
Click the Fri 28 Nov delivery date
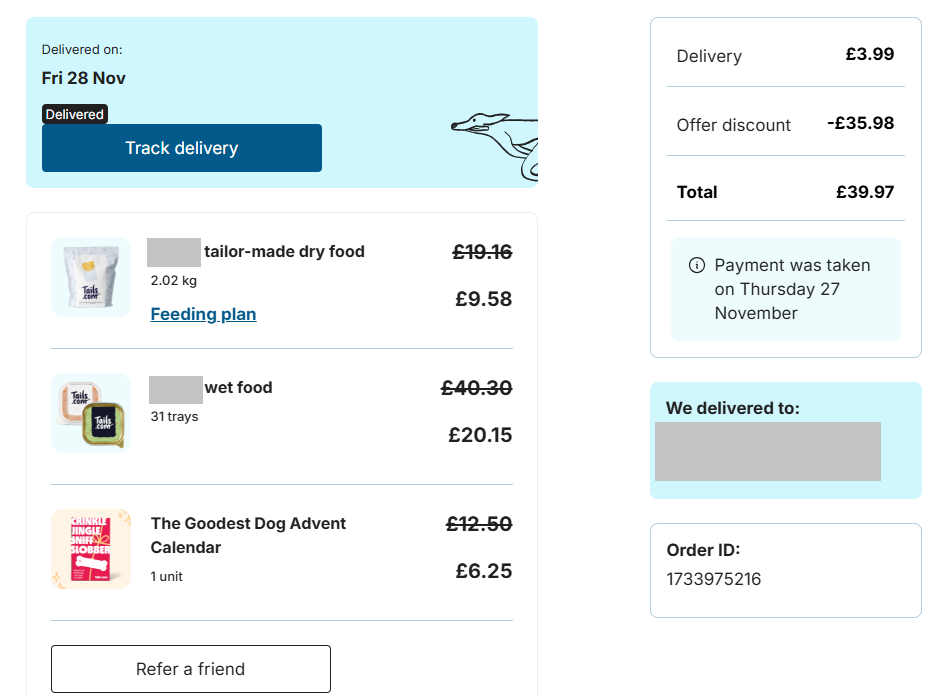click(84, 78)
